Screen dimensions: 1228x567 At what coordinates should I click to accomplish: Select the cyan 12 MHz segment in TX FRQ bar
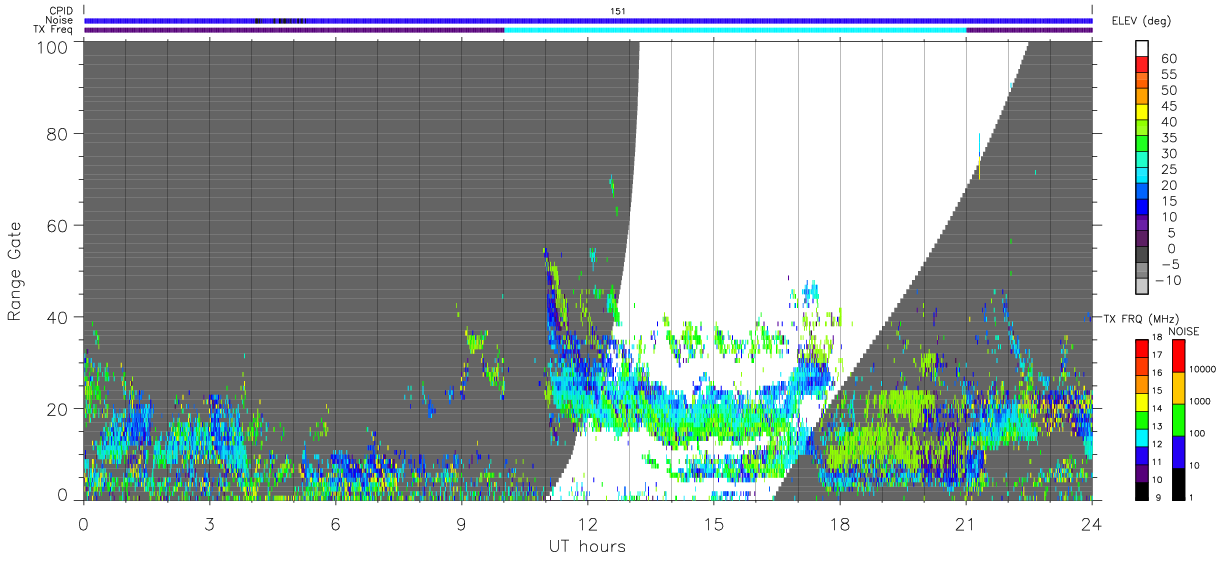pyautogui.click(x=1142, y=438)
